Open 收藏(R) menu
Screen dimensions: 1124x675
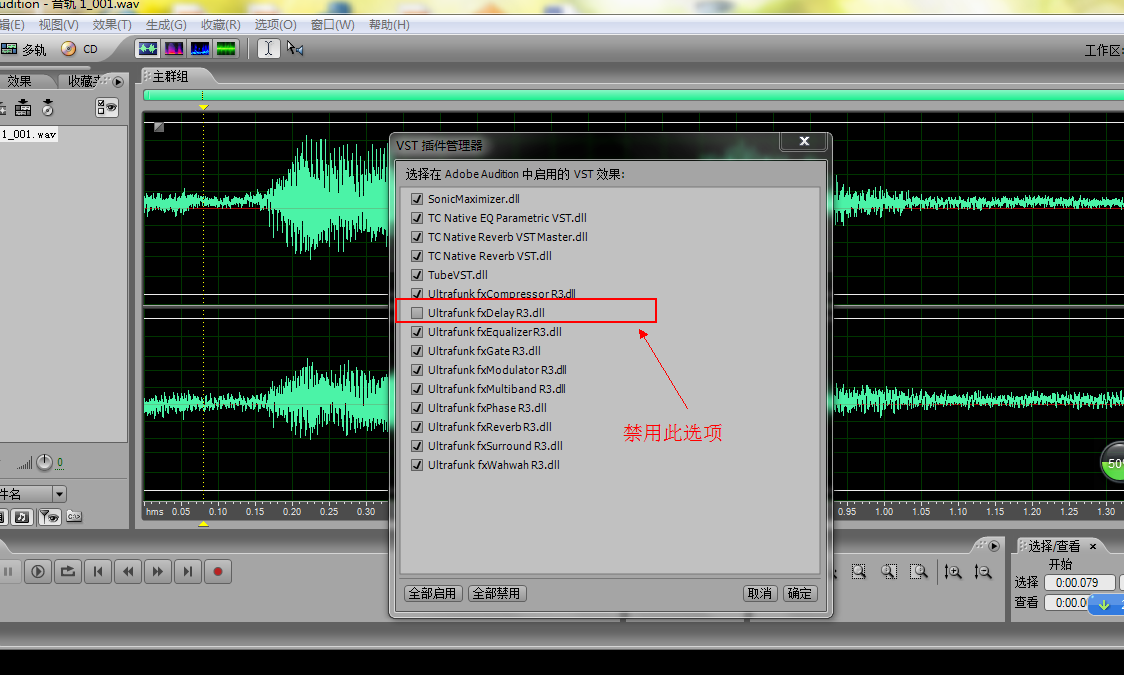pos(221,24)
